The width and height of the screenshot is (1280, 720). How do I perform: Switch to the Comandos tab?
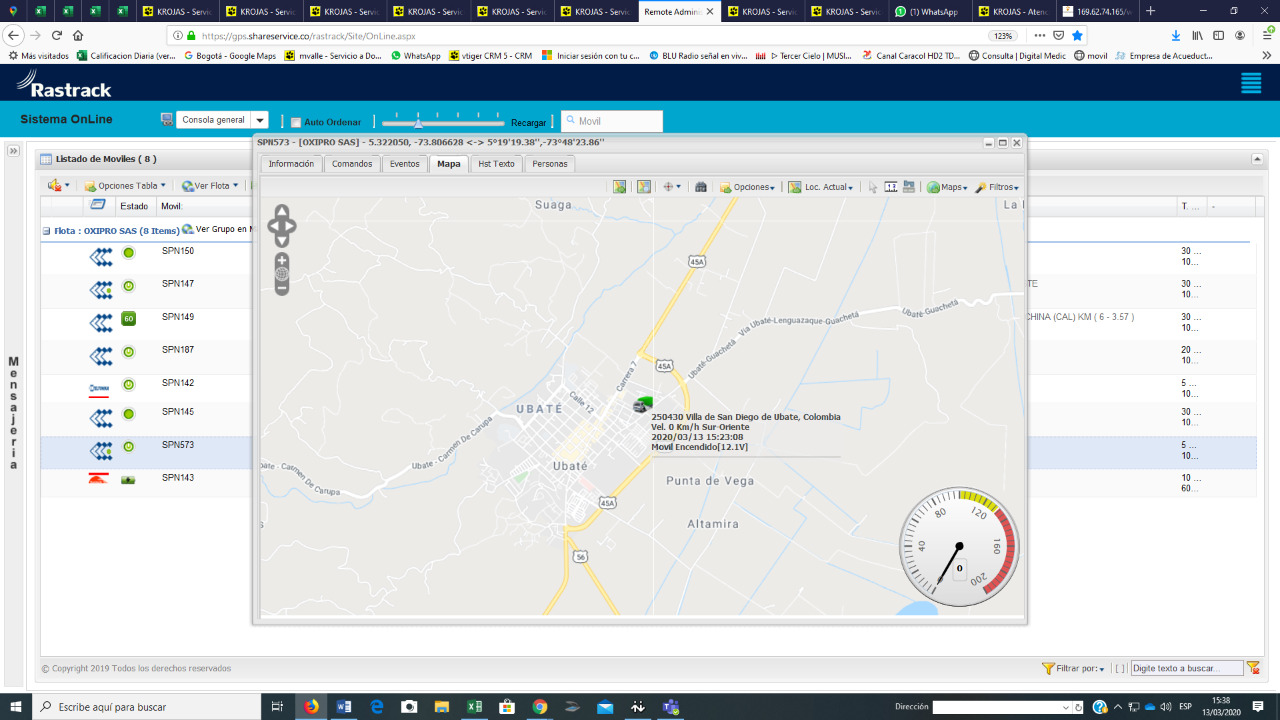352,164
